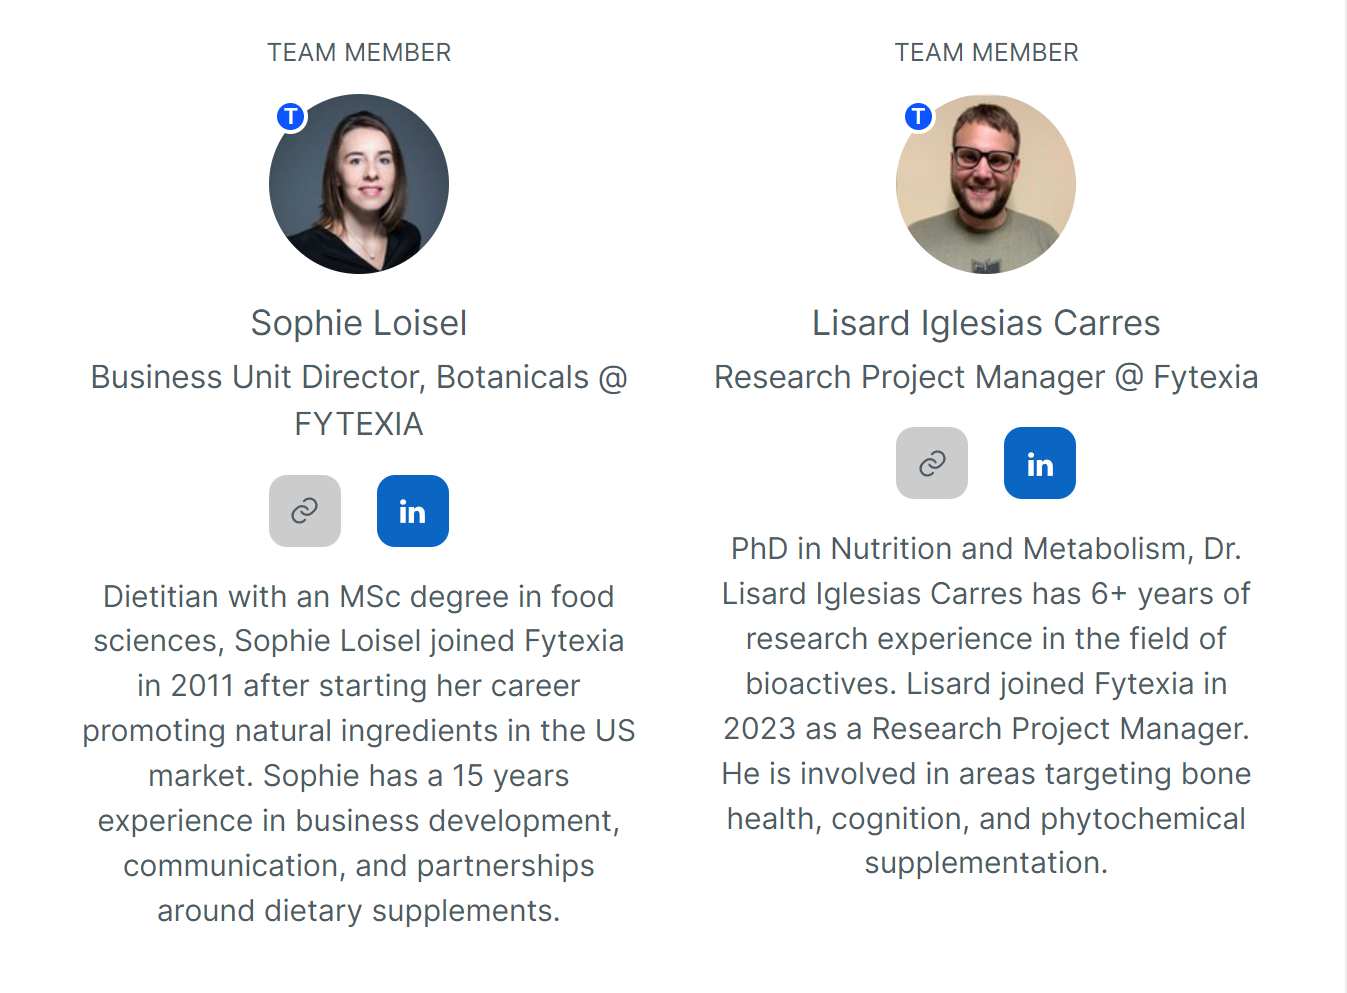1347x993 pixels.
Task: Click bio line '2023 as a Research Project Manager'
Action: coord(986,729)
